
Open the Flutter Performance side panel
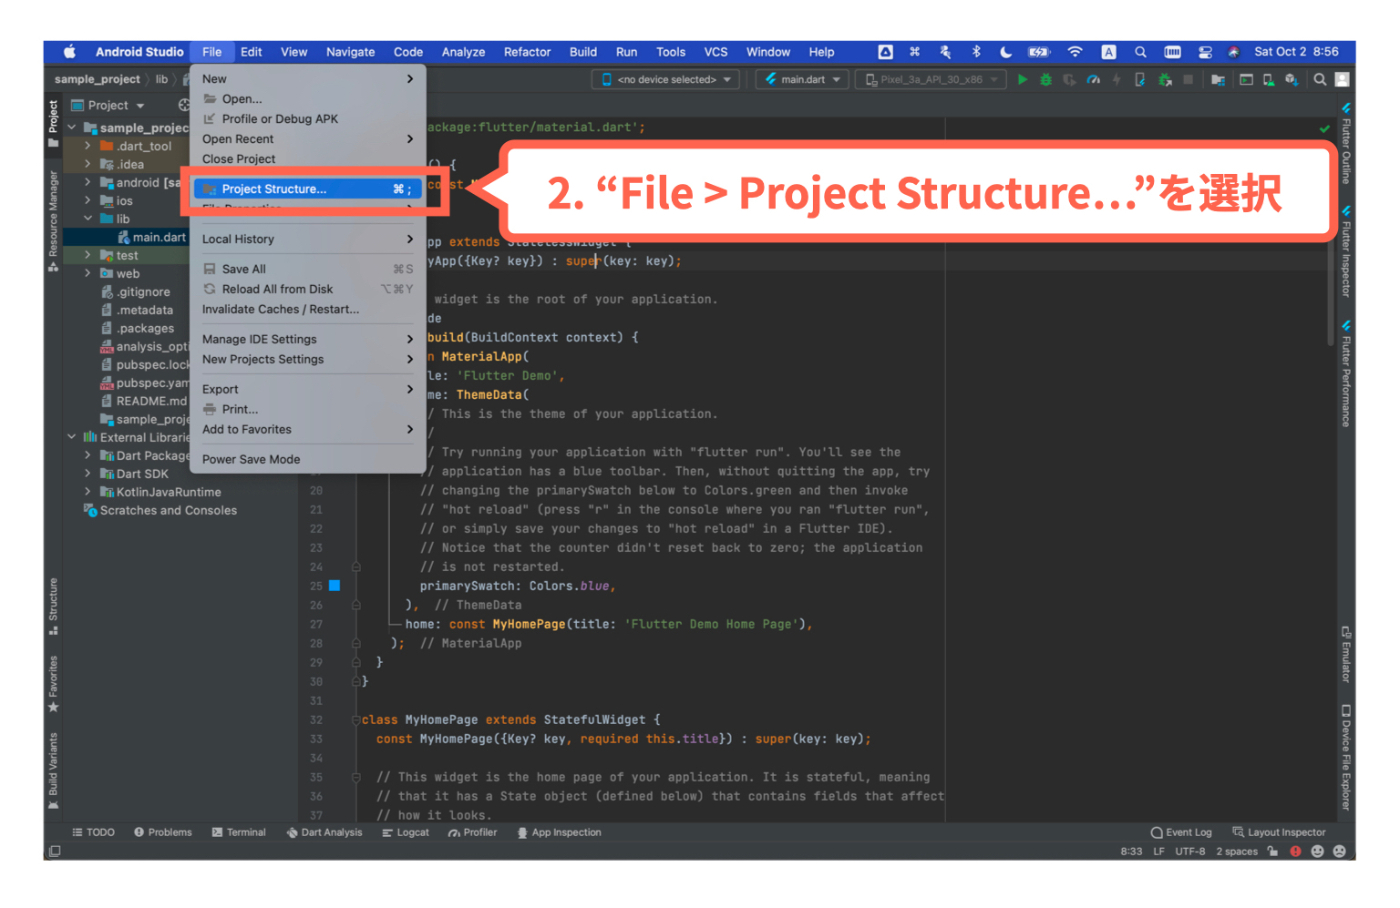[x=1346, y=374]
